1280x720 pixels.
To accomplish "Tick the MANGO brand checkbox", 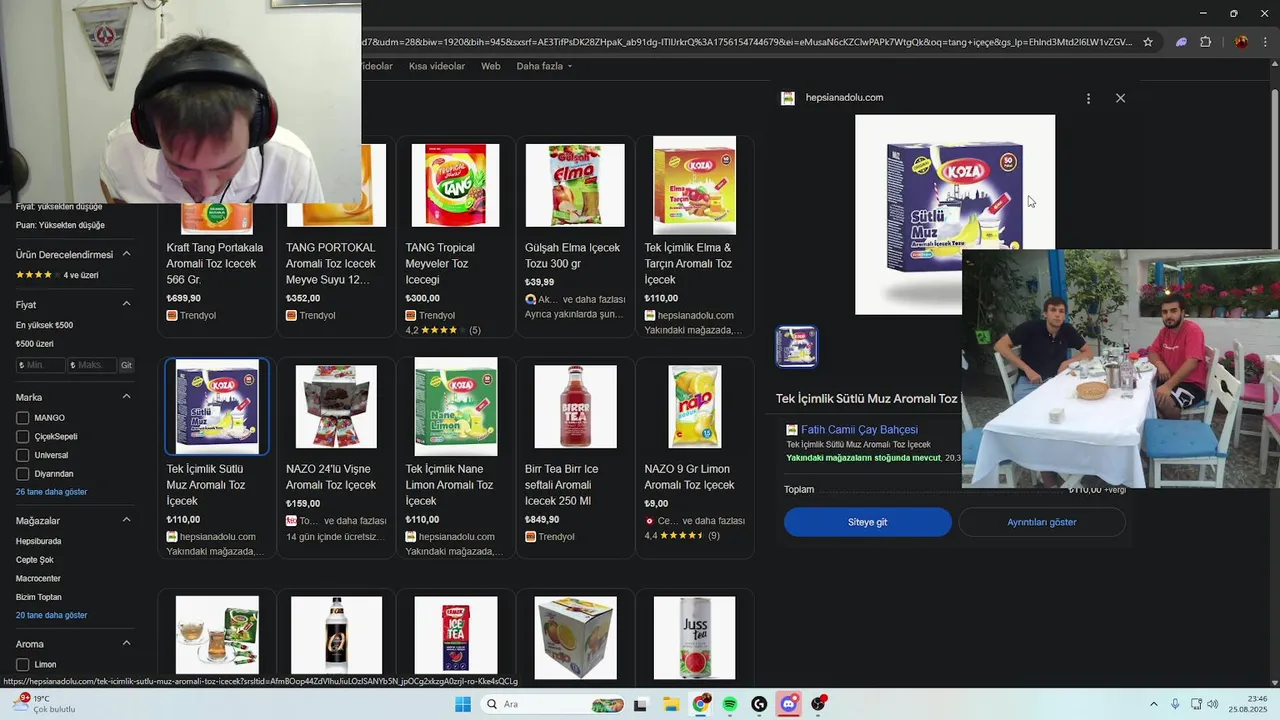I will 23,418.
